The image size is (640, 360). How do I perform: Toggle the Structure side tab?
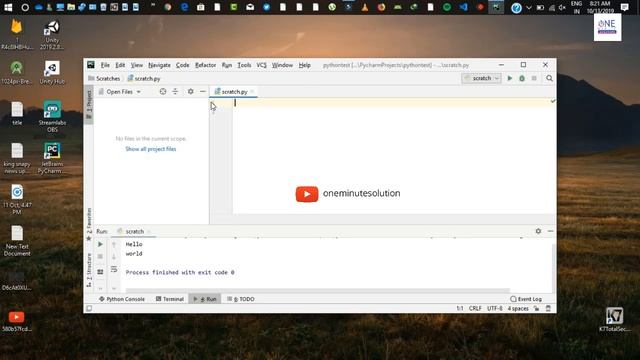tap(89, 270)
